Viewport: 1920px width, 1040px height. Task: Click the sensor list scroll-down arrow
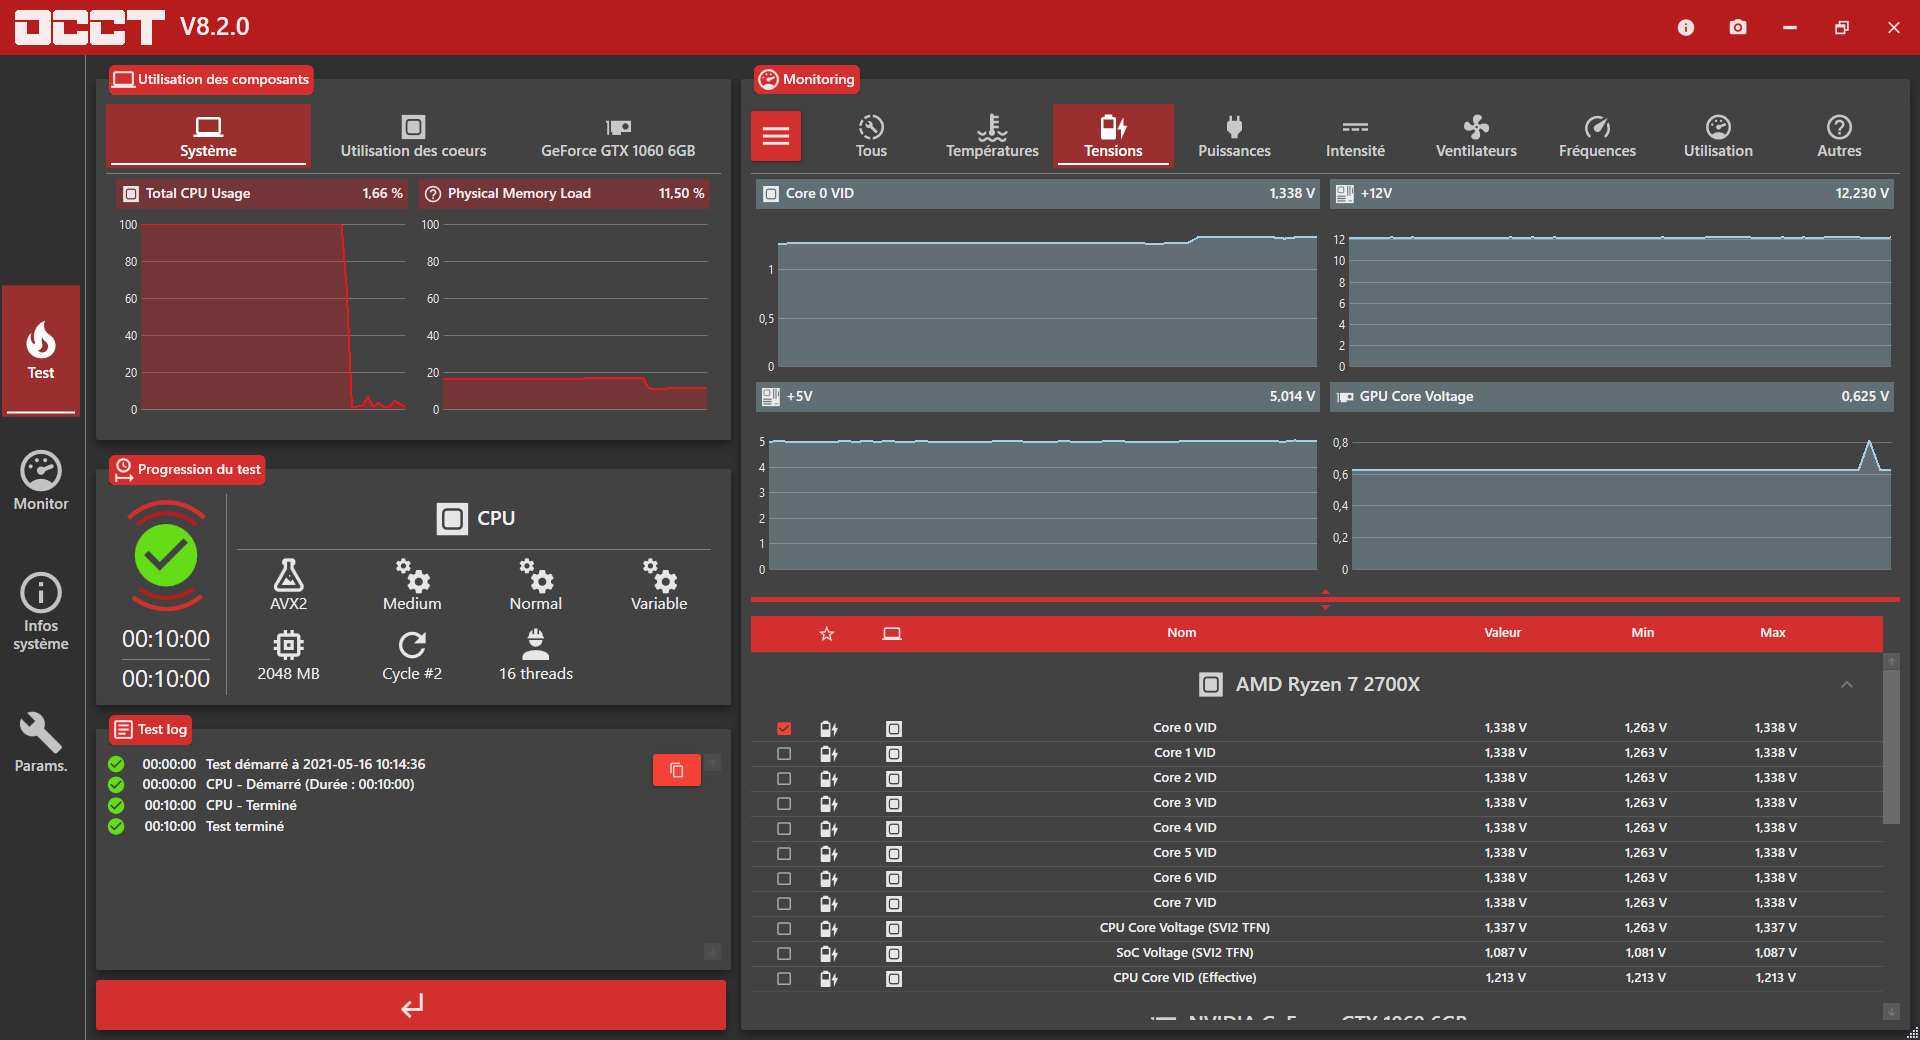click(x=1891, y=1012)
